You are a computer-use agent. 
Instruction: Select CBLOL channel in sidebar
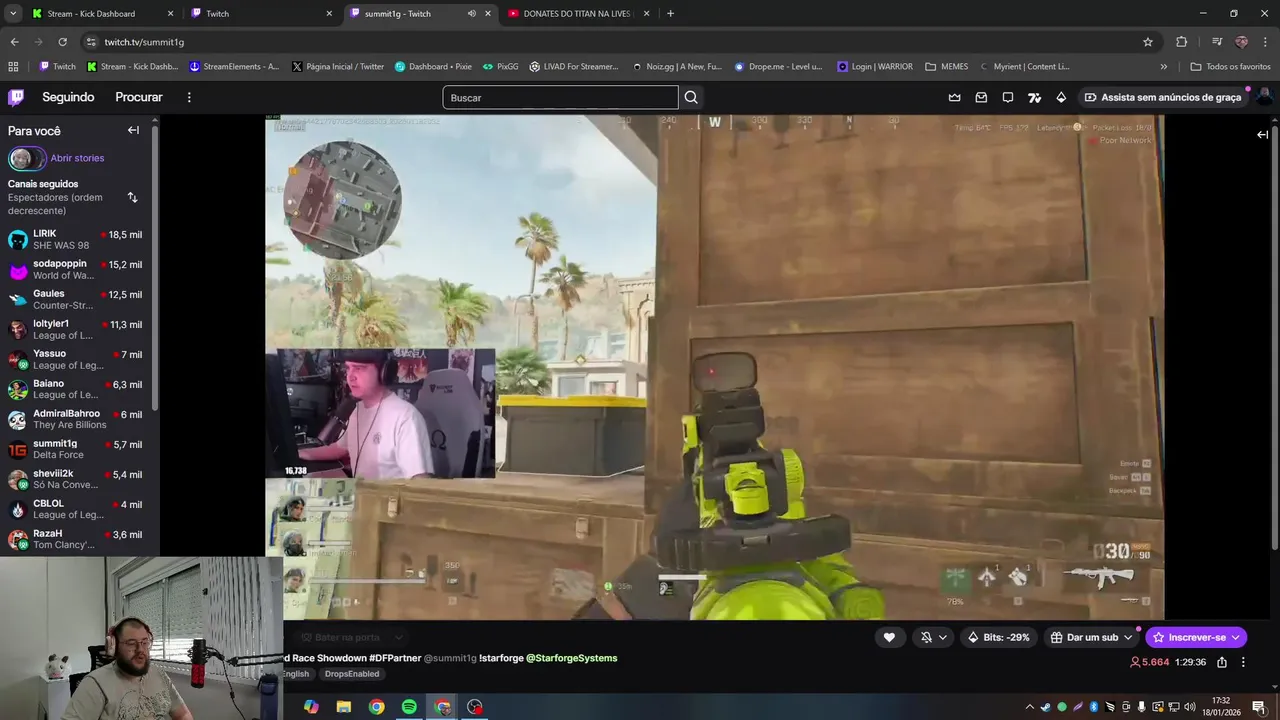pyautogui.click(x=76, y=509)
